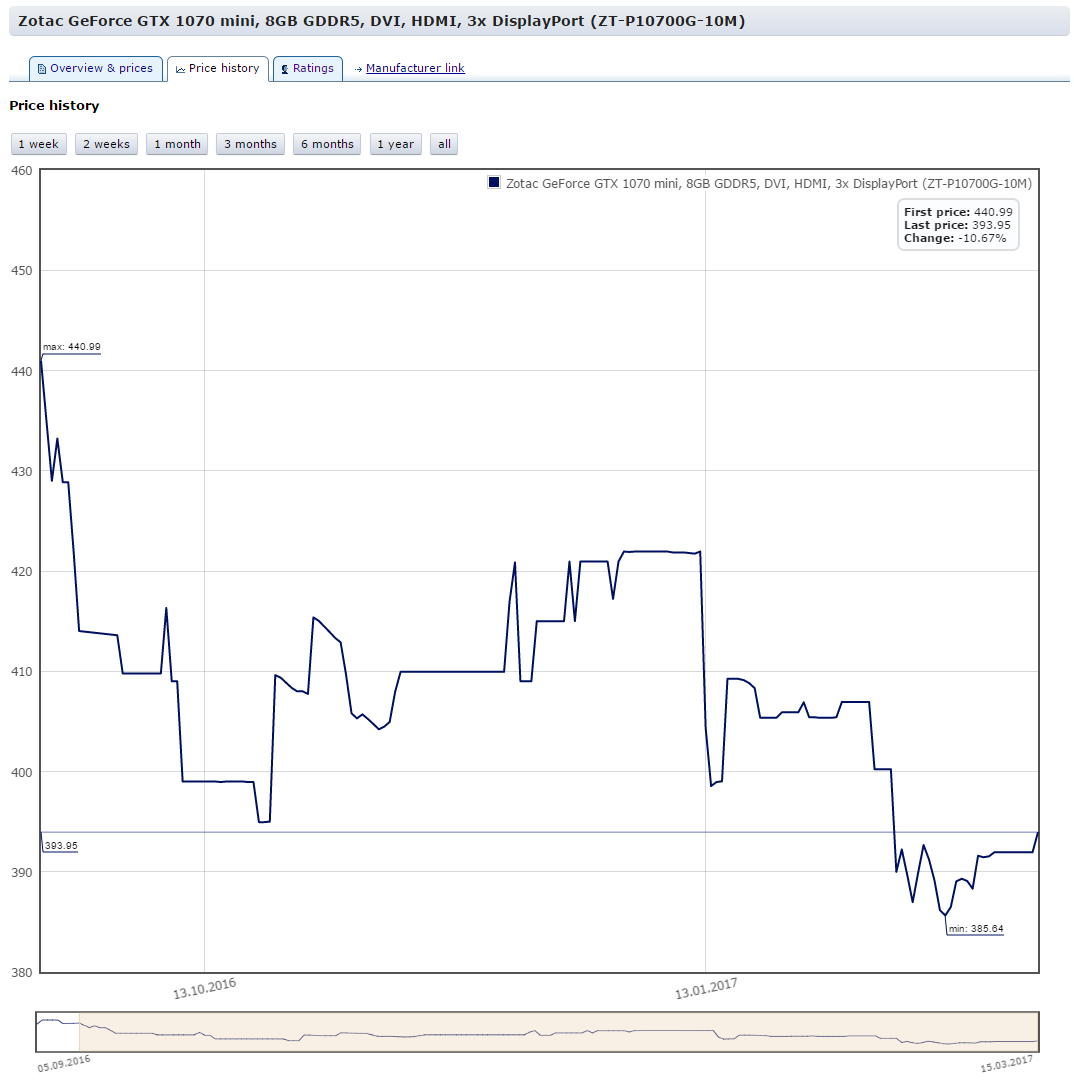Click the overview range selector strip
The height and width of the screenshot is (1083, 1074).
click(x=537, y=1032)
